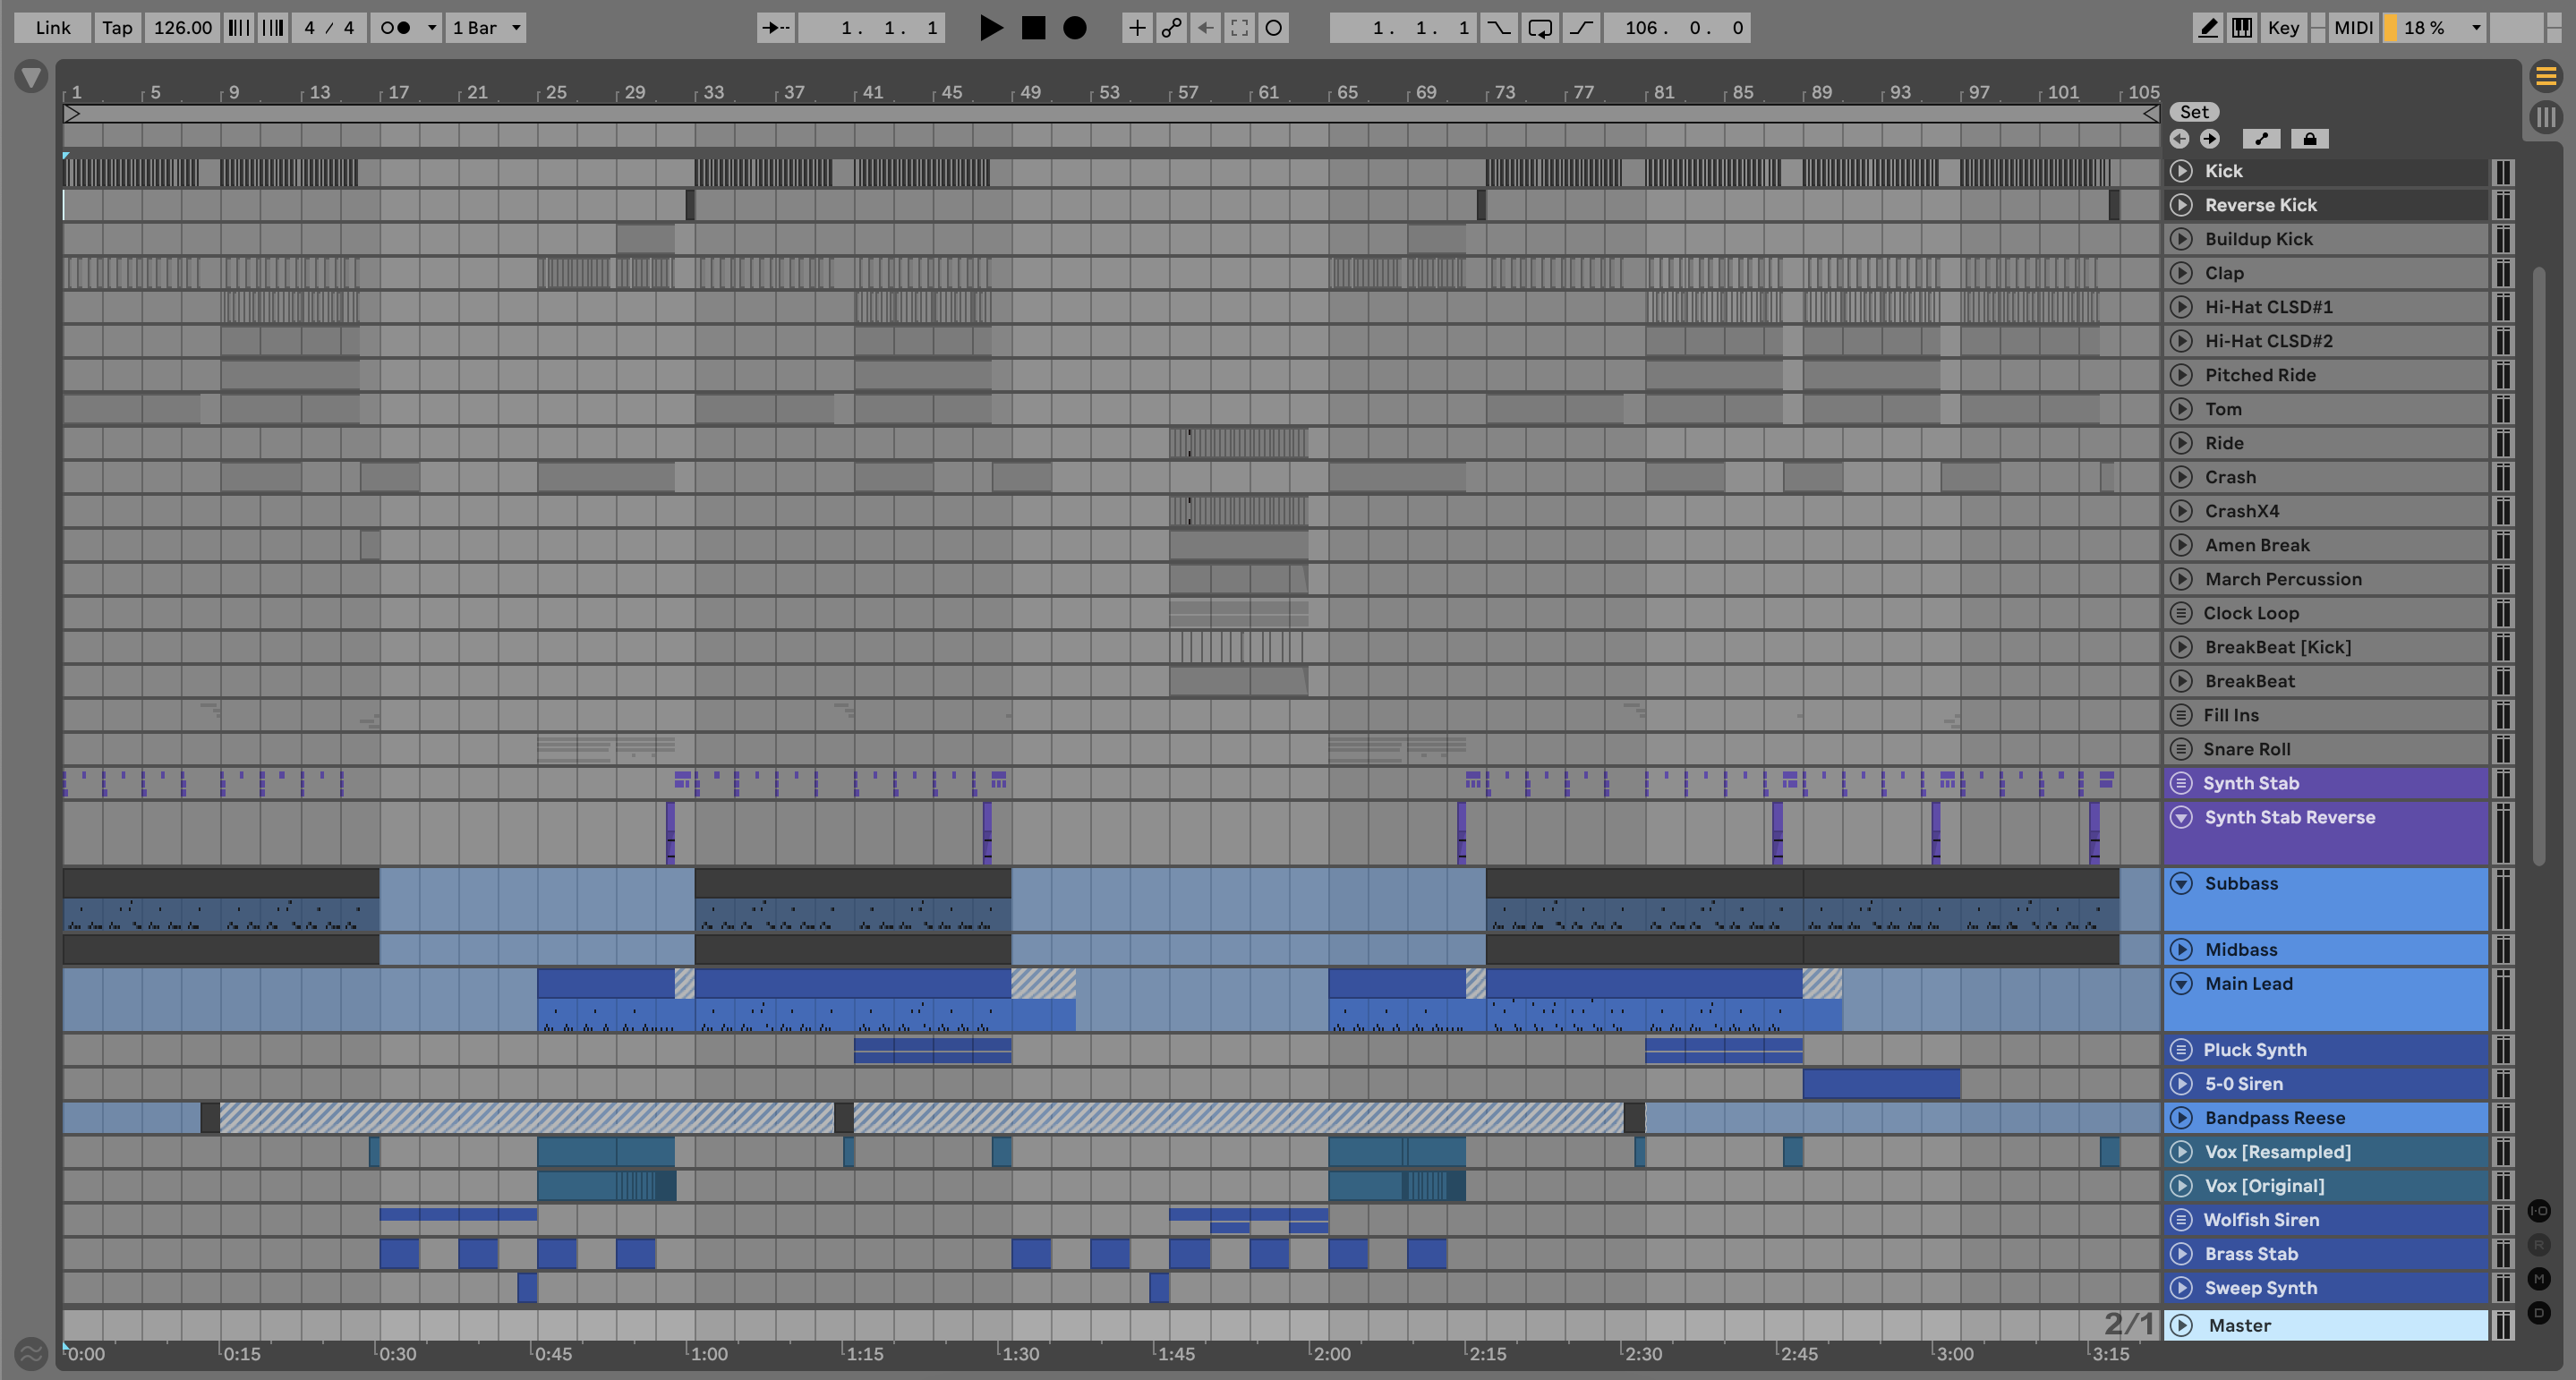Toggle the metronome button
Viewport: 2576px width, 1380px height.
(396, 28)
